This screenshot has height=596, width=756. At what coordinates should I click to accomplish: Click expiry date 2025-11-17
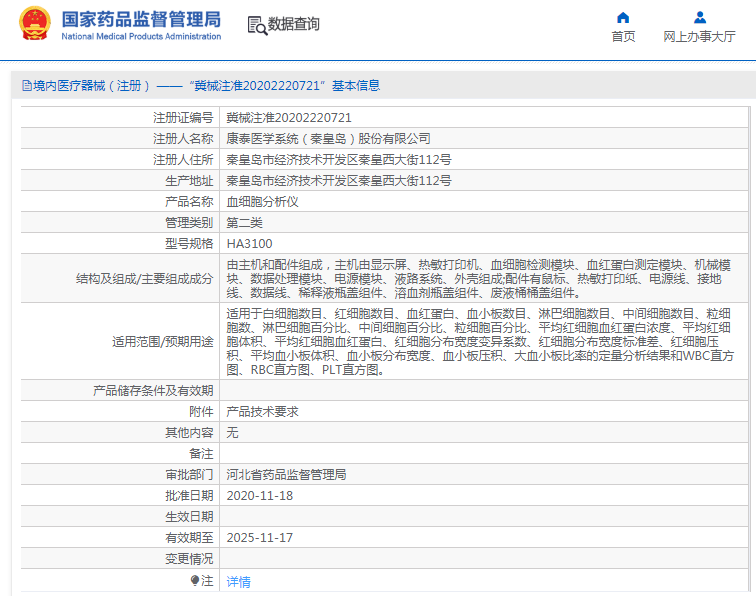[x=259, y=537]
